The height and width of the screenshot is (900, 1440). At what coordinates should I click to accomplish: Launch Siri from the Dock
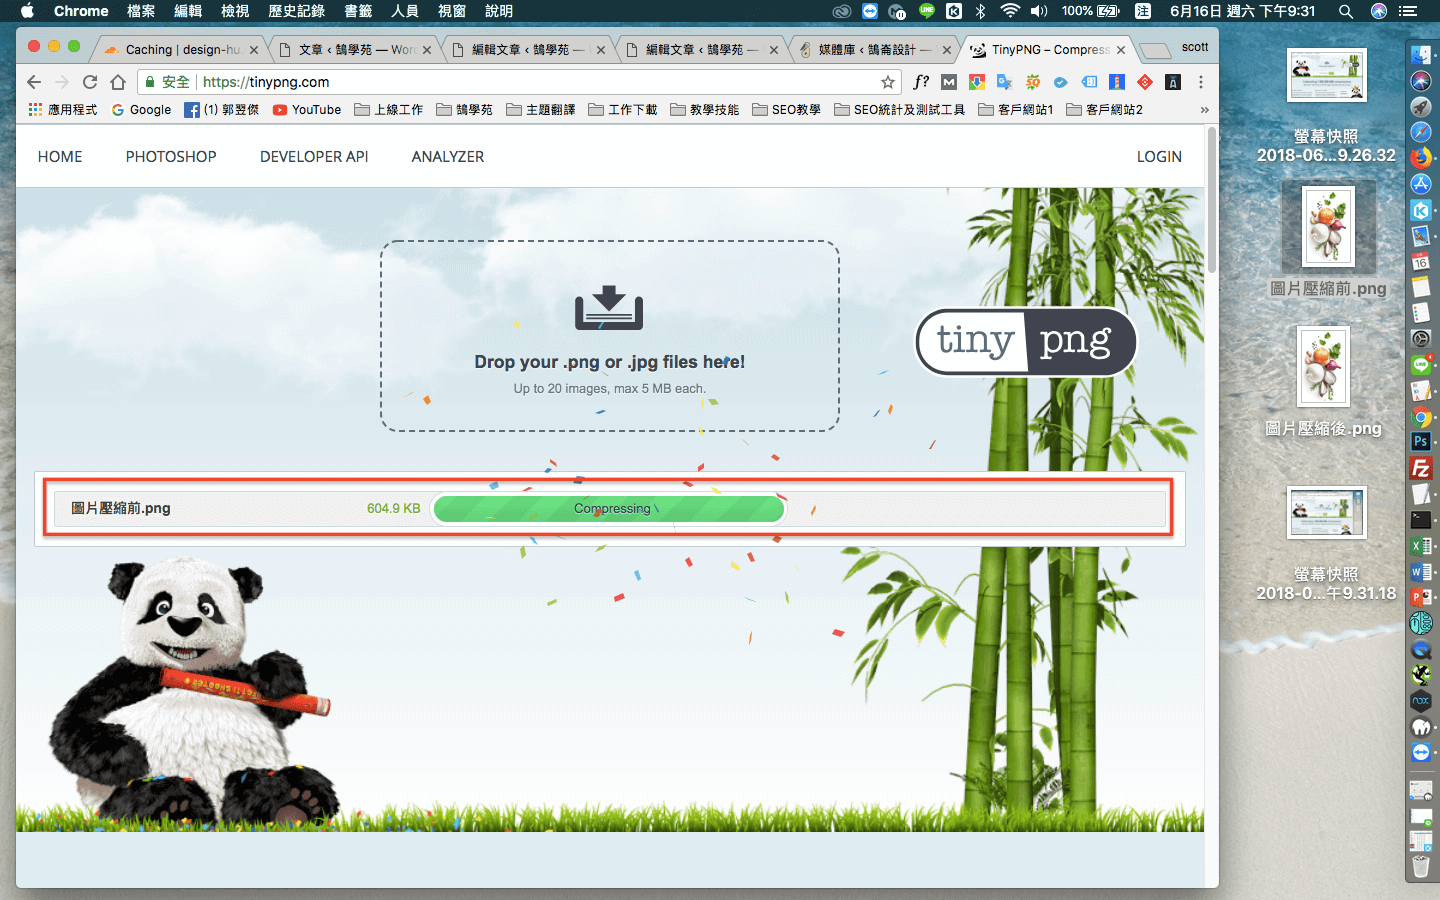point(1421,81)
